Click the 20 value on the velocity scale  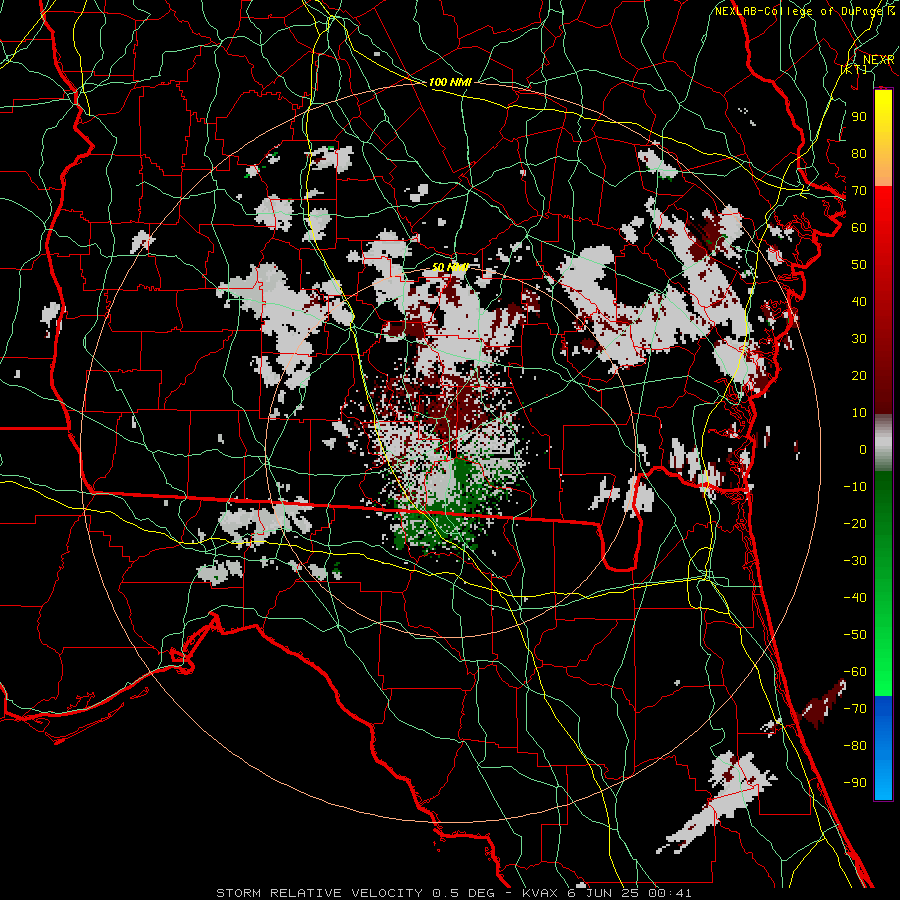[x=859, y=375]
